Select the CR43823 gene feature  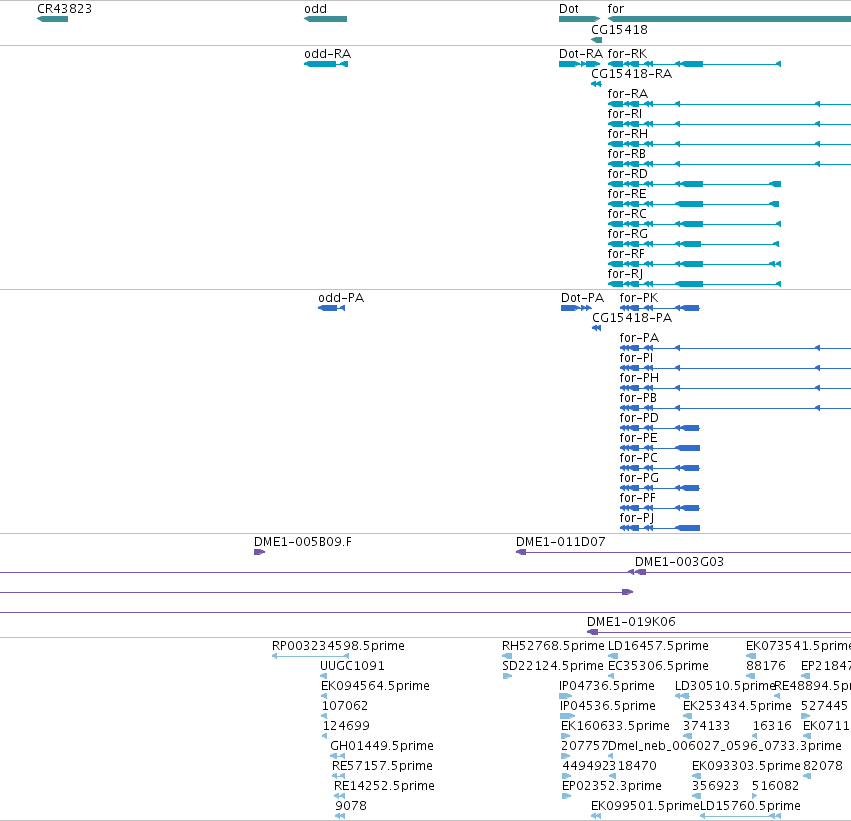52,19
